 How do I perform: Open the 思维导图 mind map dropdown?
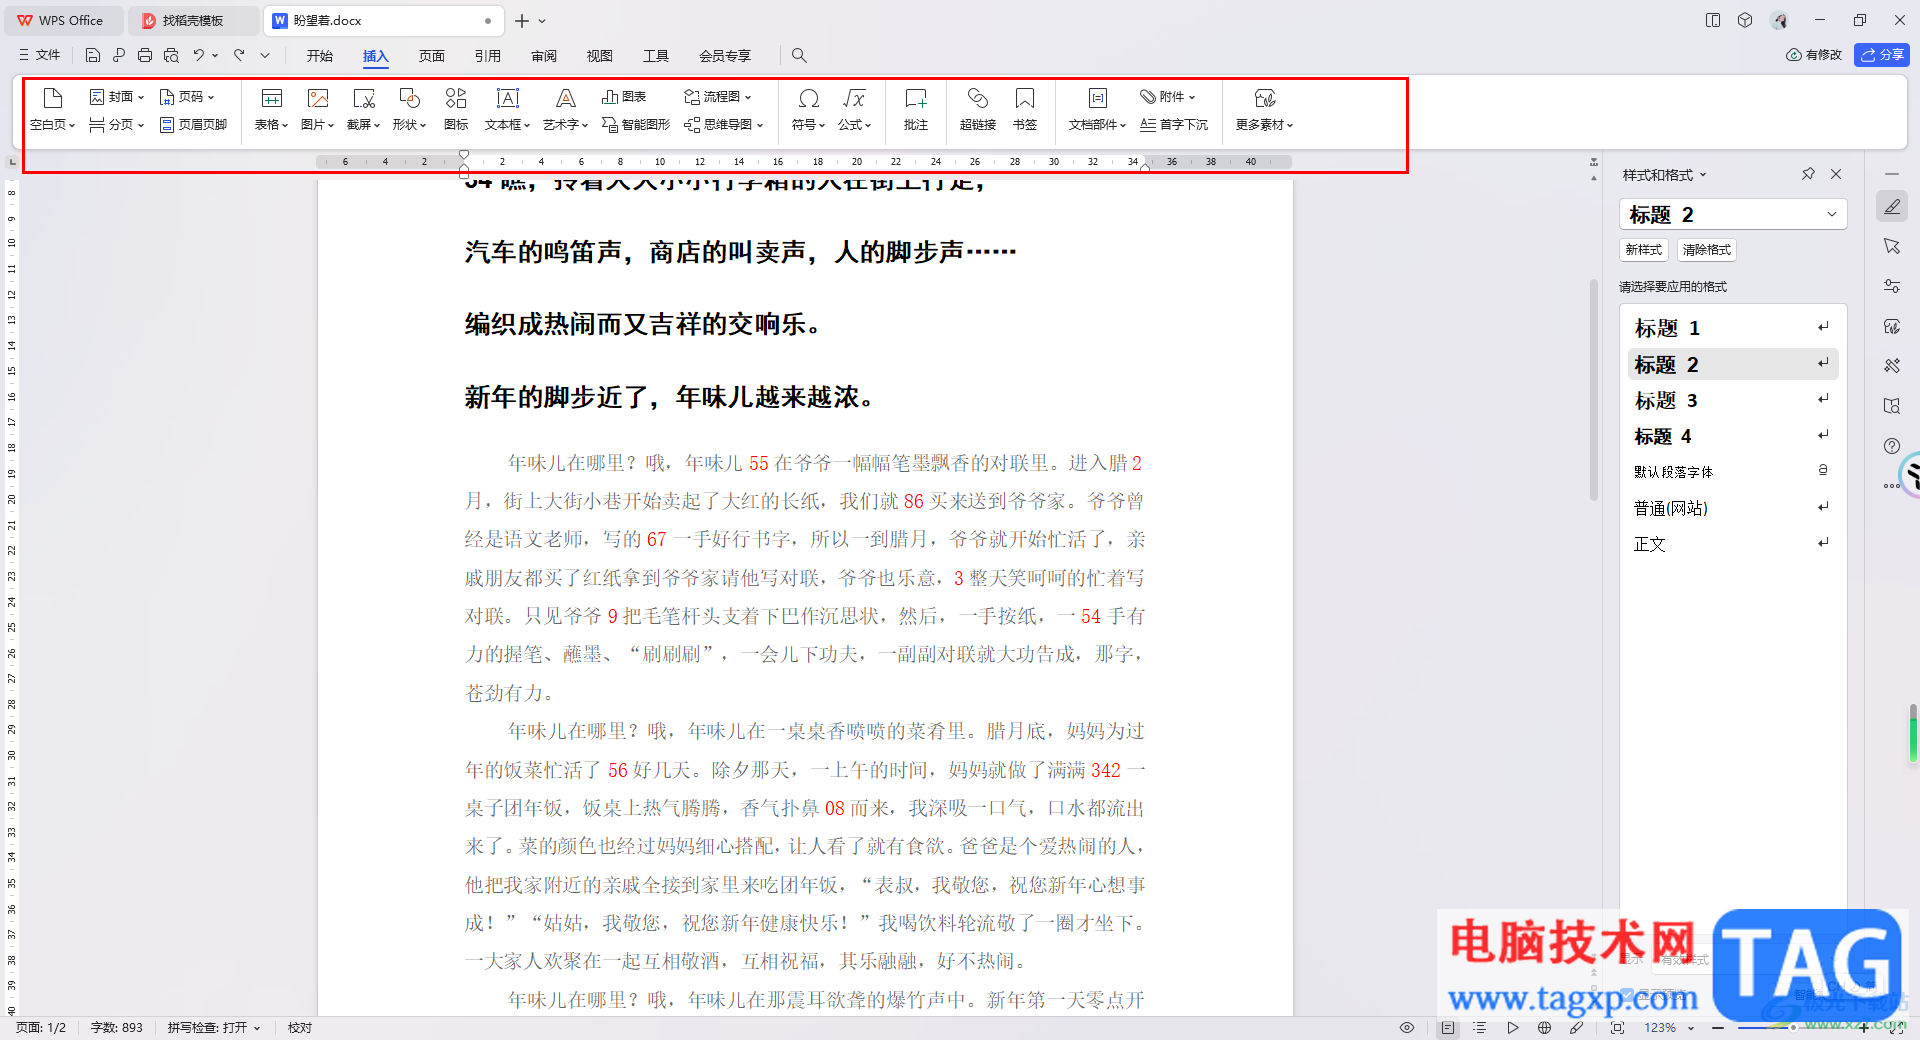tap(723, 125)
